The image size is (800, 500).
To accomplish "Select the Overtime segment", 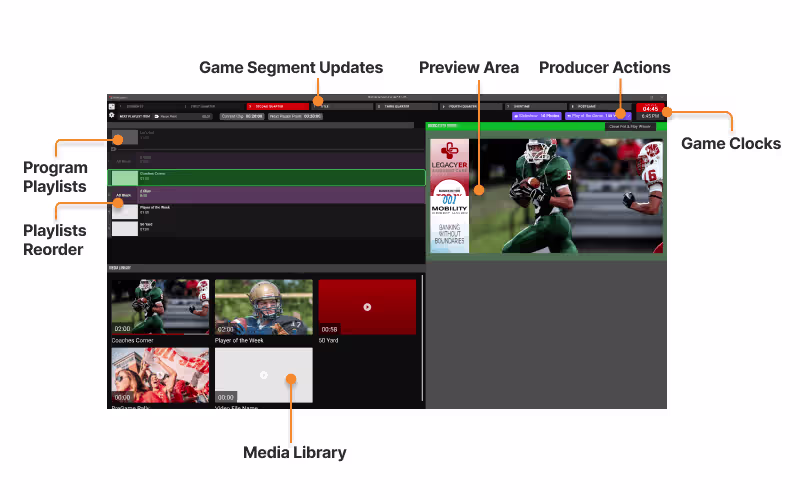I will click(536, 107).
